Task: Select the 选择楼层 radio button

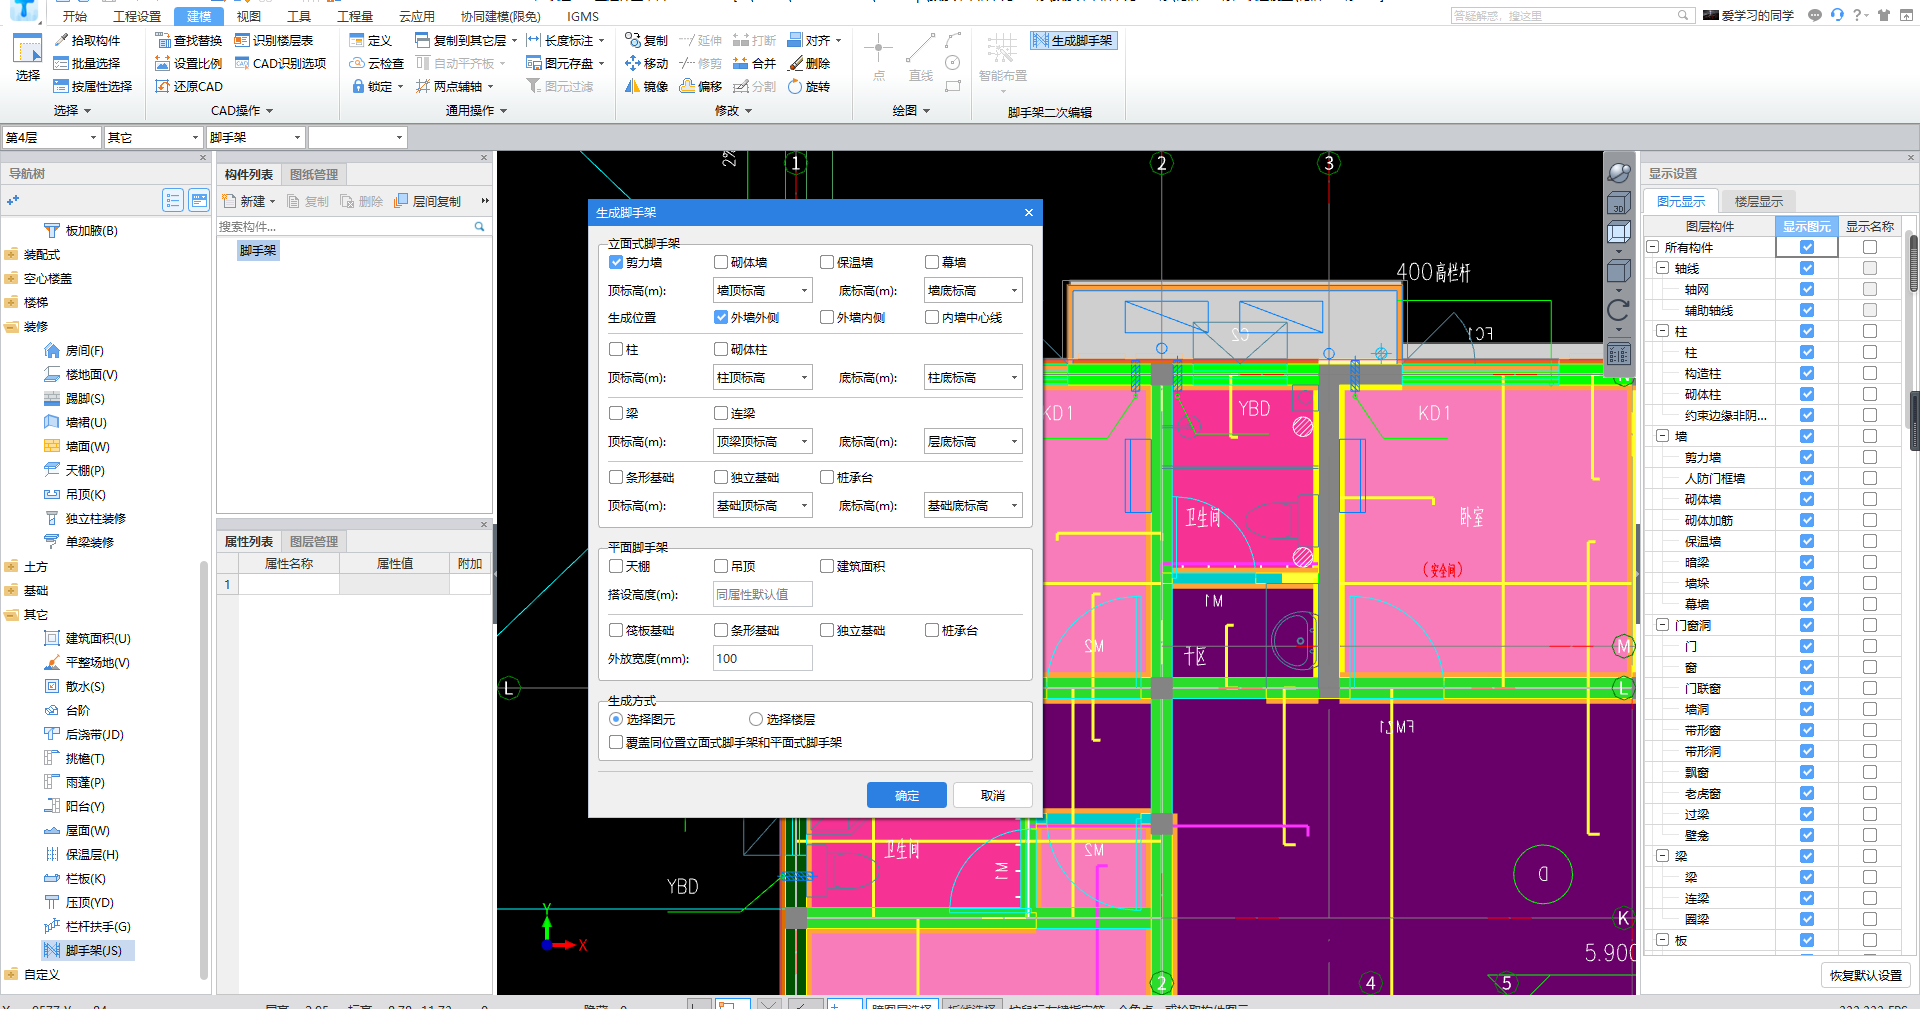Action: pos(756,719)
